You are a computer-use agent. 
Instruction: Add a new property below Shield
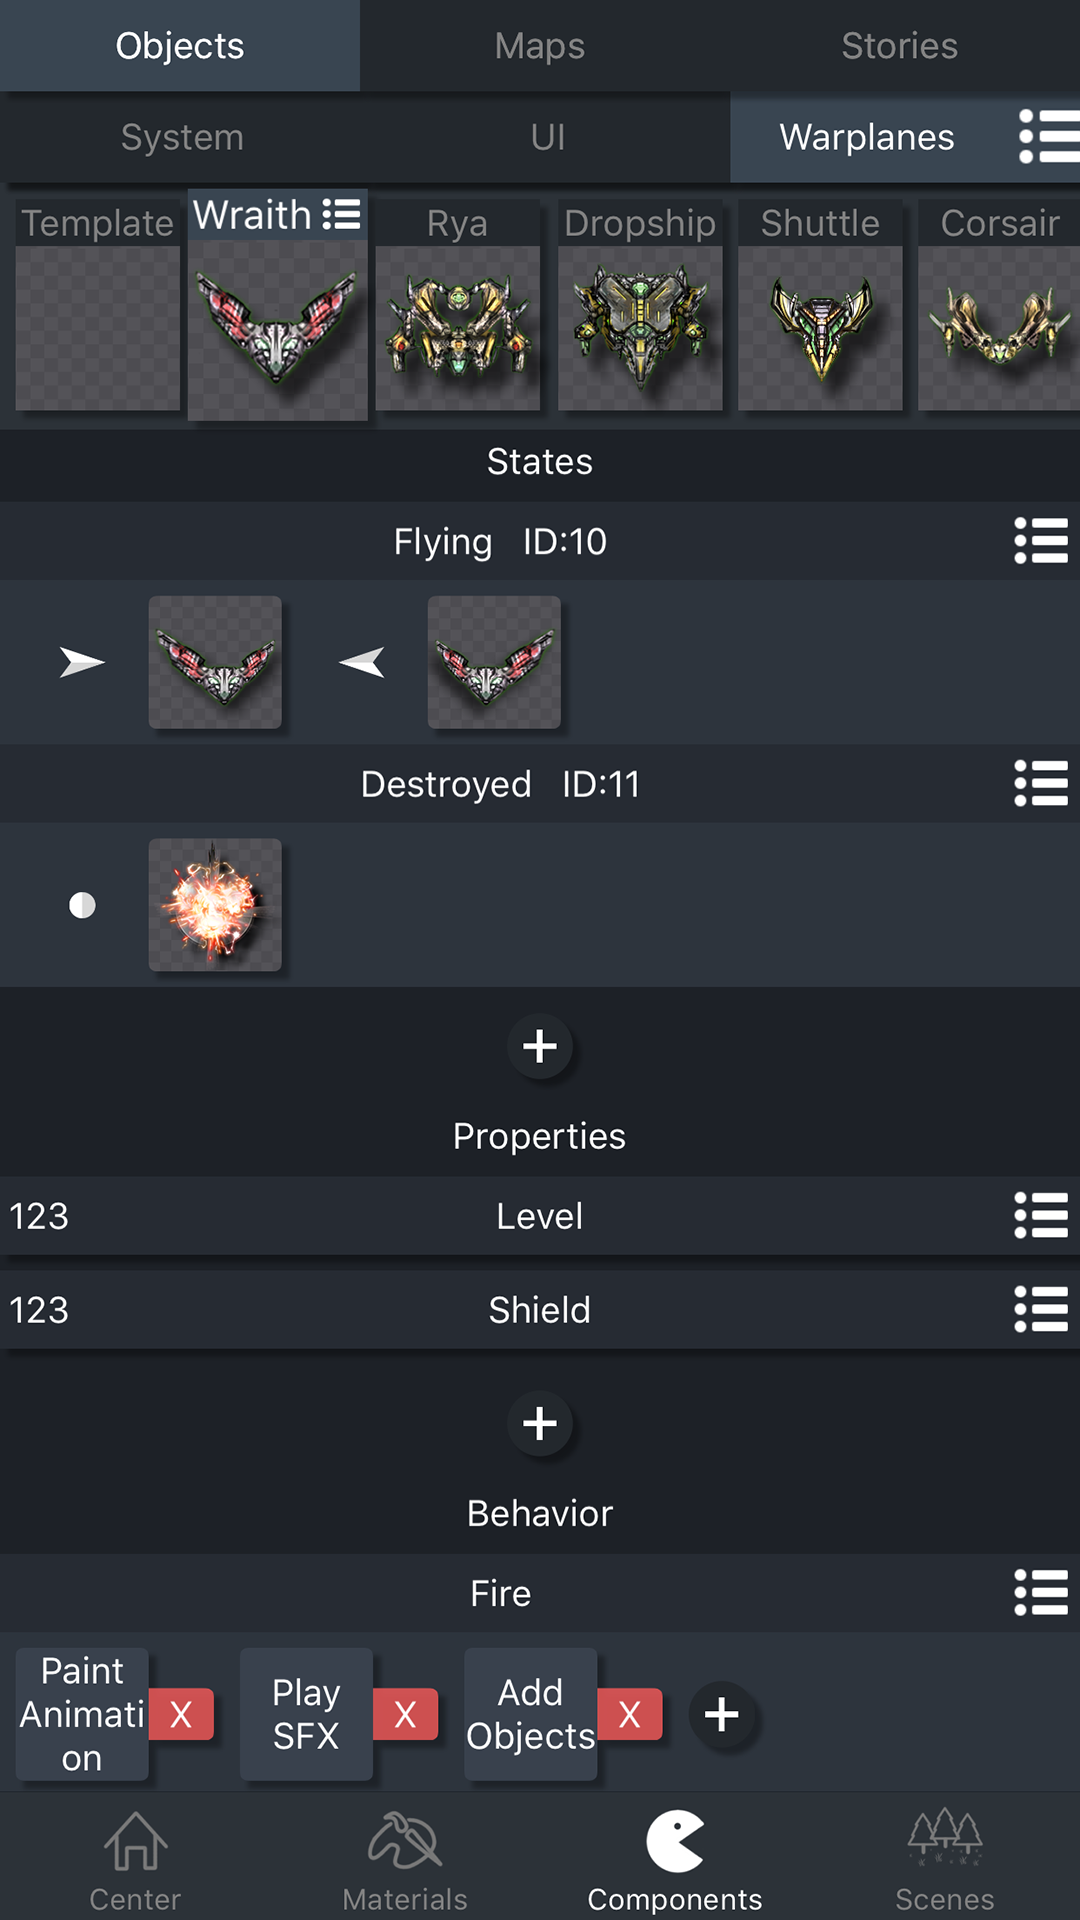point(540,1424)
